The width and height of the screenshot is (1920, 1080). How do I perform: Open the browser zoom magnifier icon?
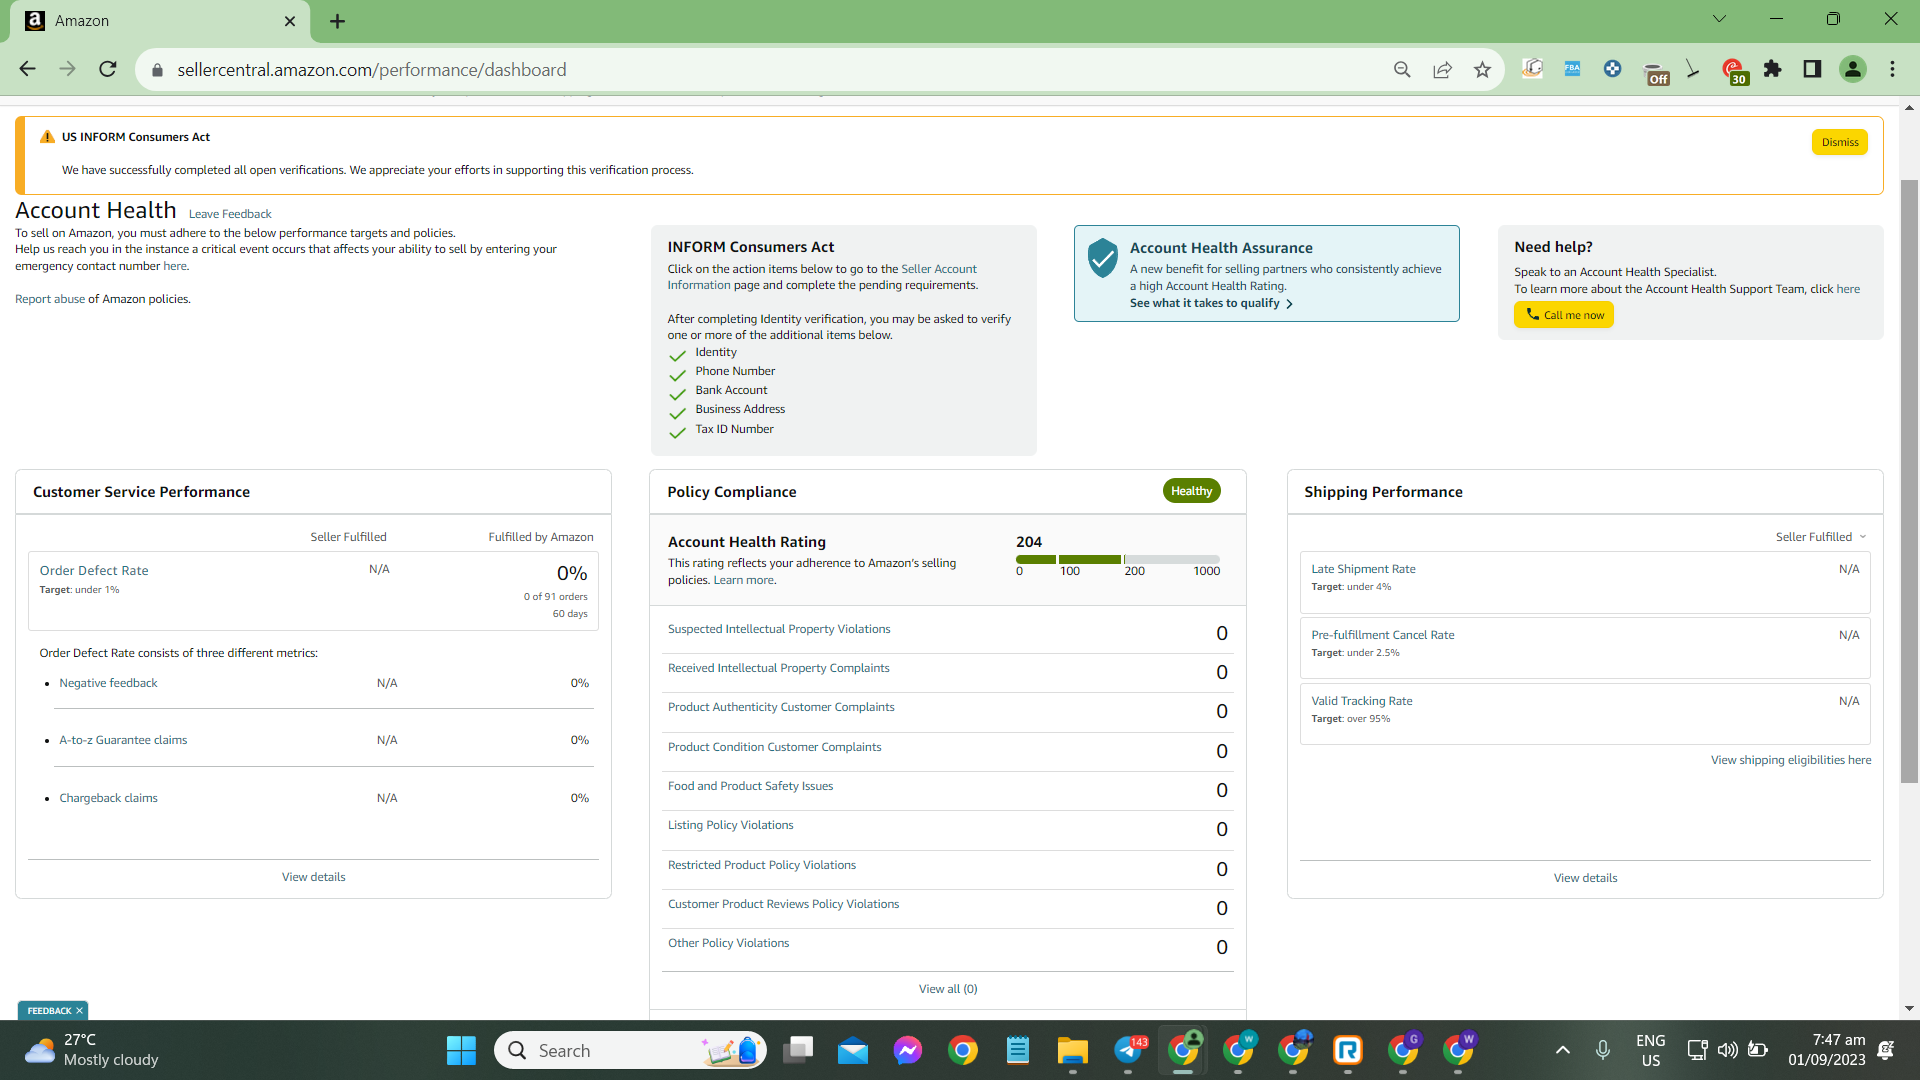coord(1402,69)
